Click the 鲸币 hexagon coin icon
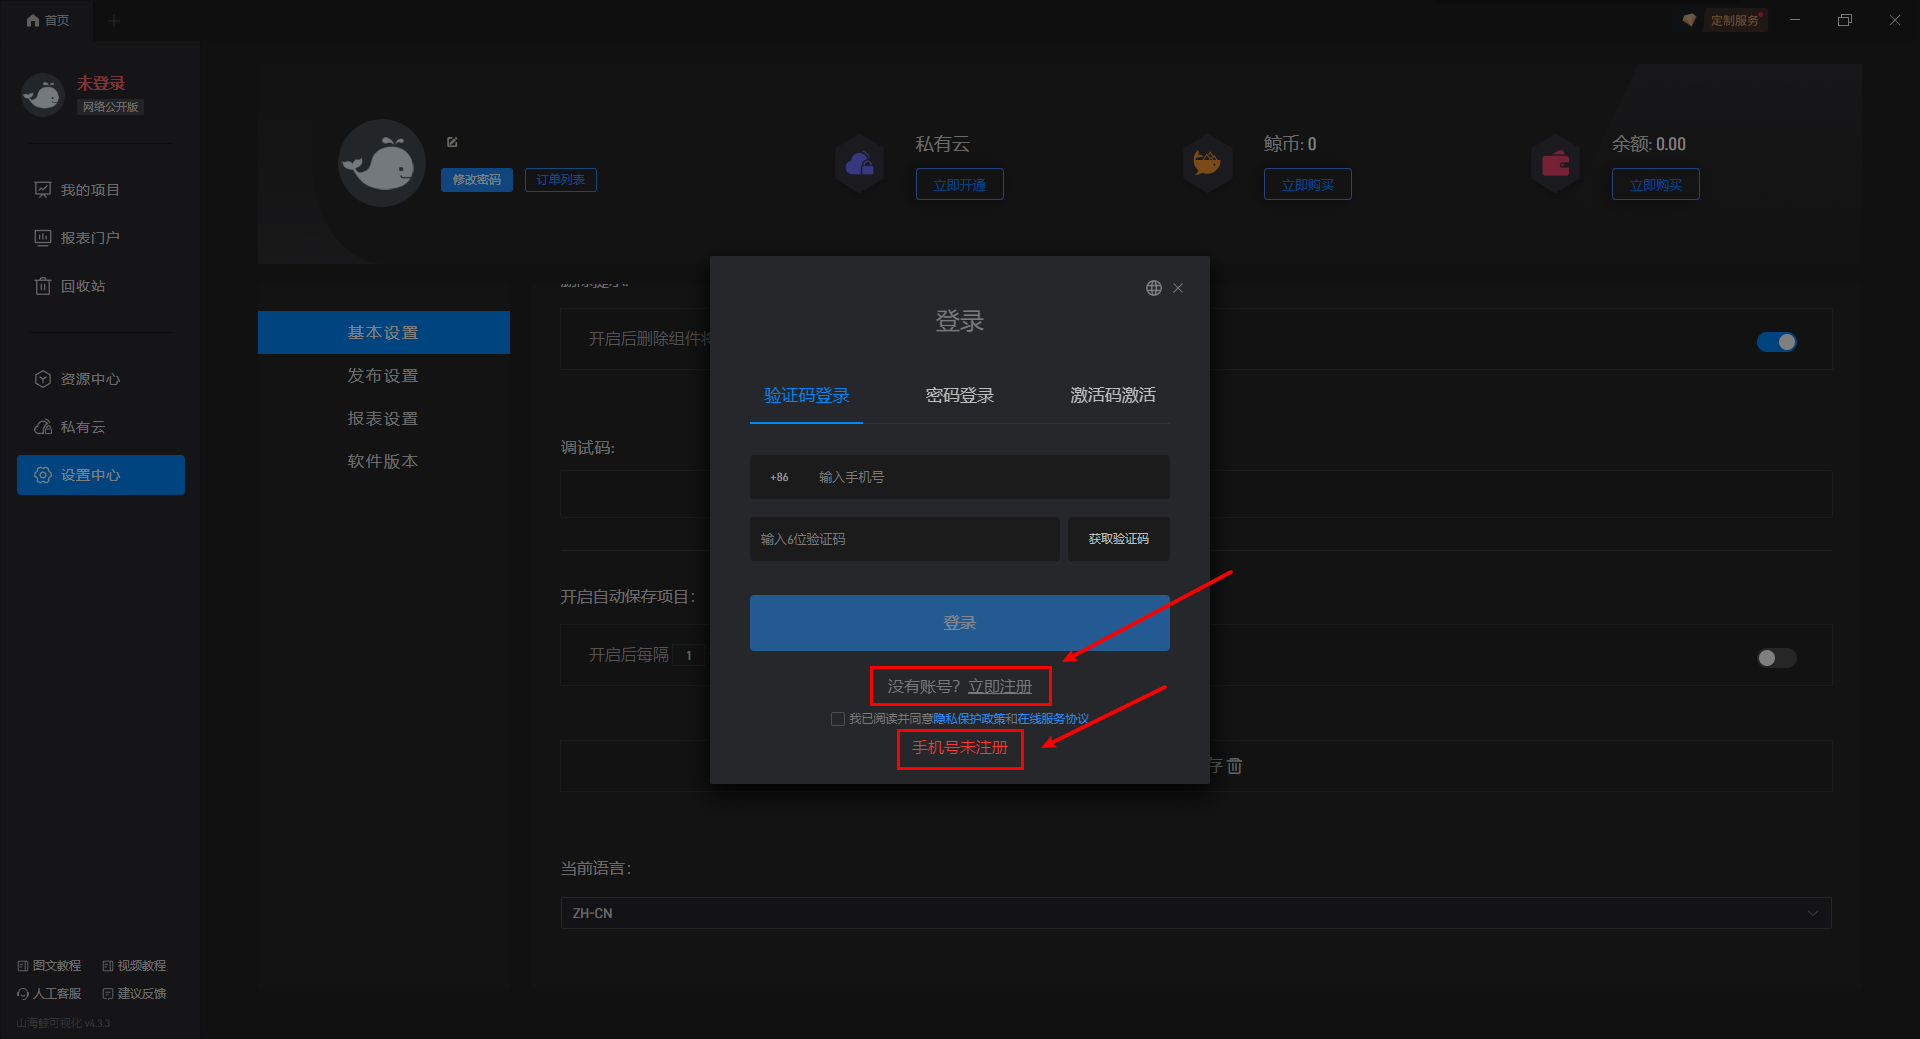This screenshot has height=1039, width=1920. [1208, 163]
